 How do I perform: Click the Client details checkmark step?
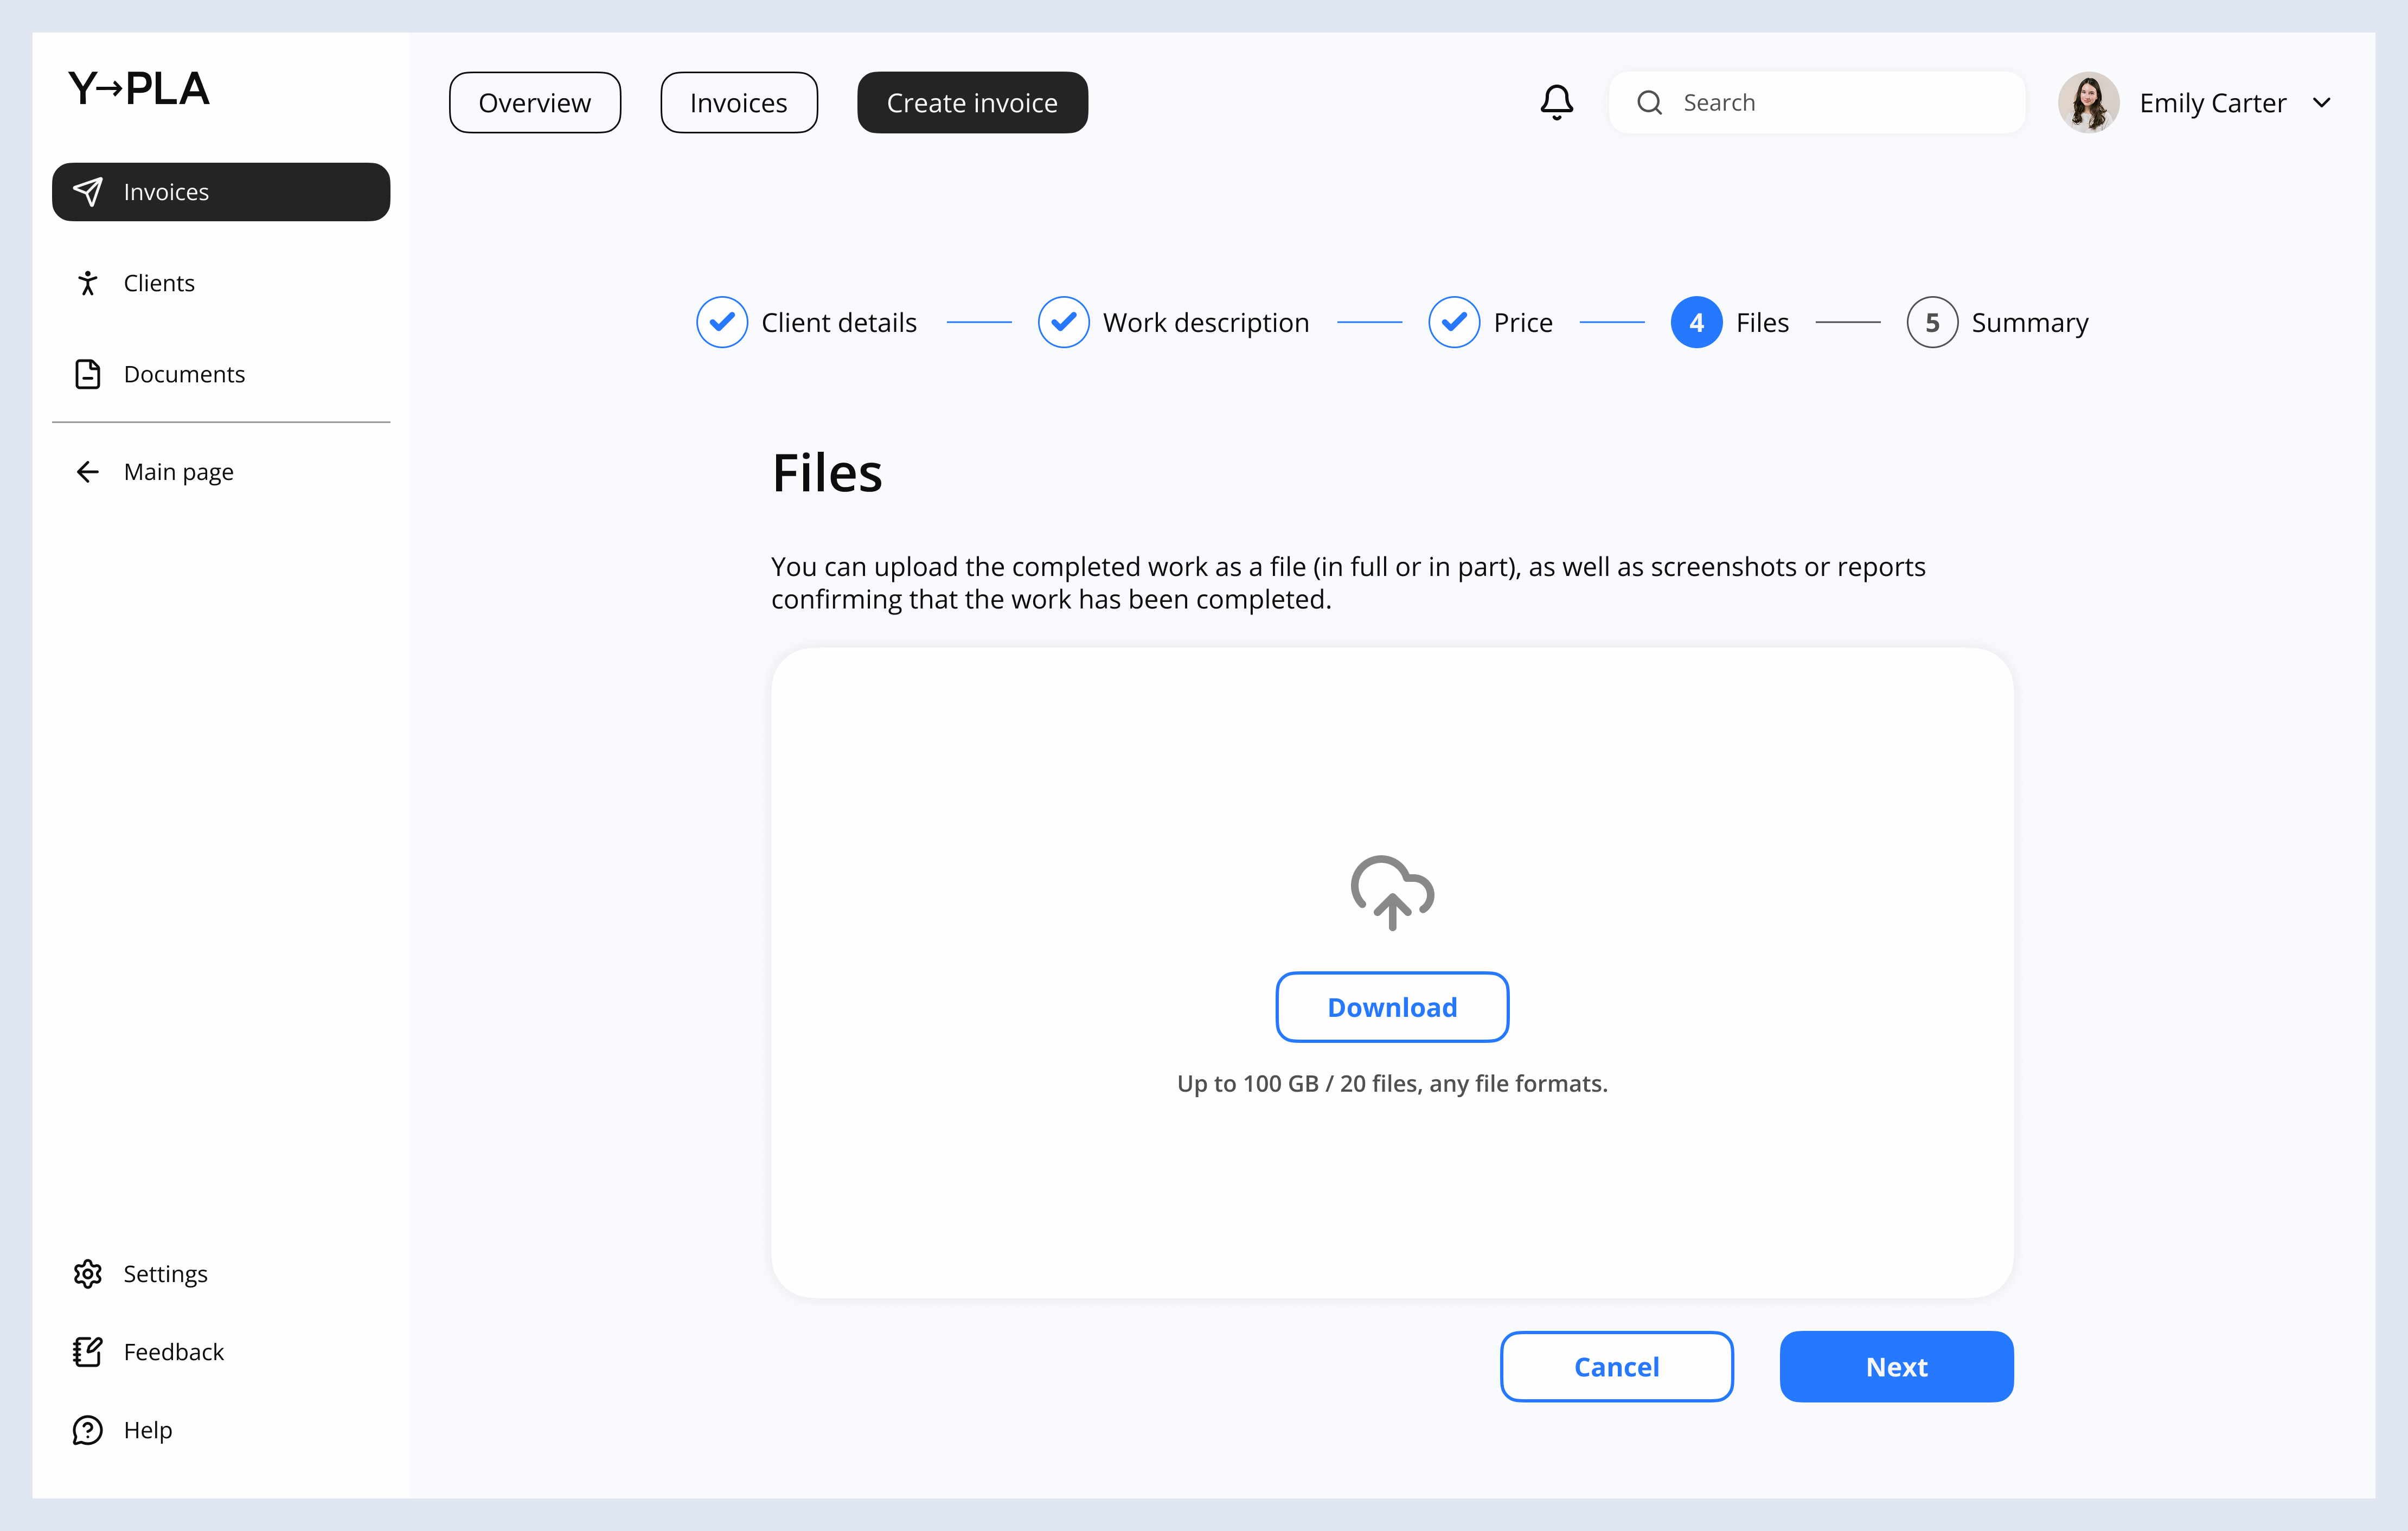pyautogui.click(x=722, y=321)
